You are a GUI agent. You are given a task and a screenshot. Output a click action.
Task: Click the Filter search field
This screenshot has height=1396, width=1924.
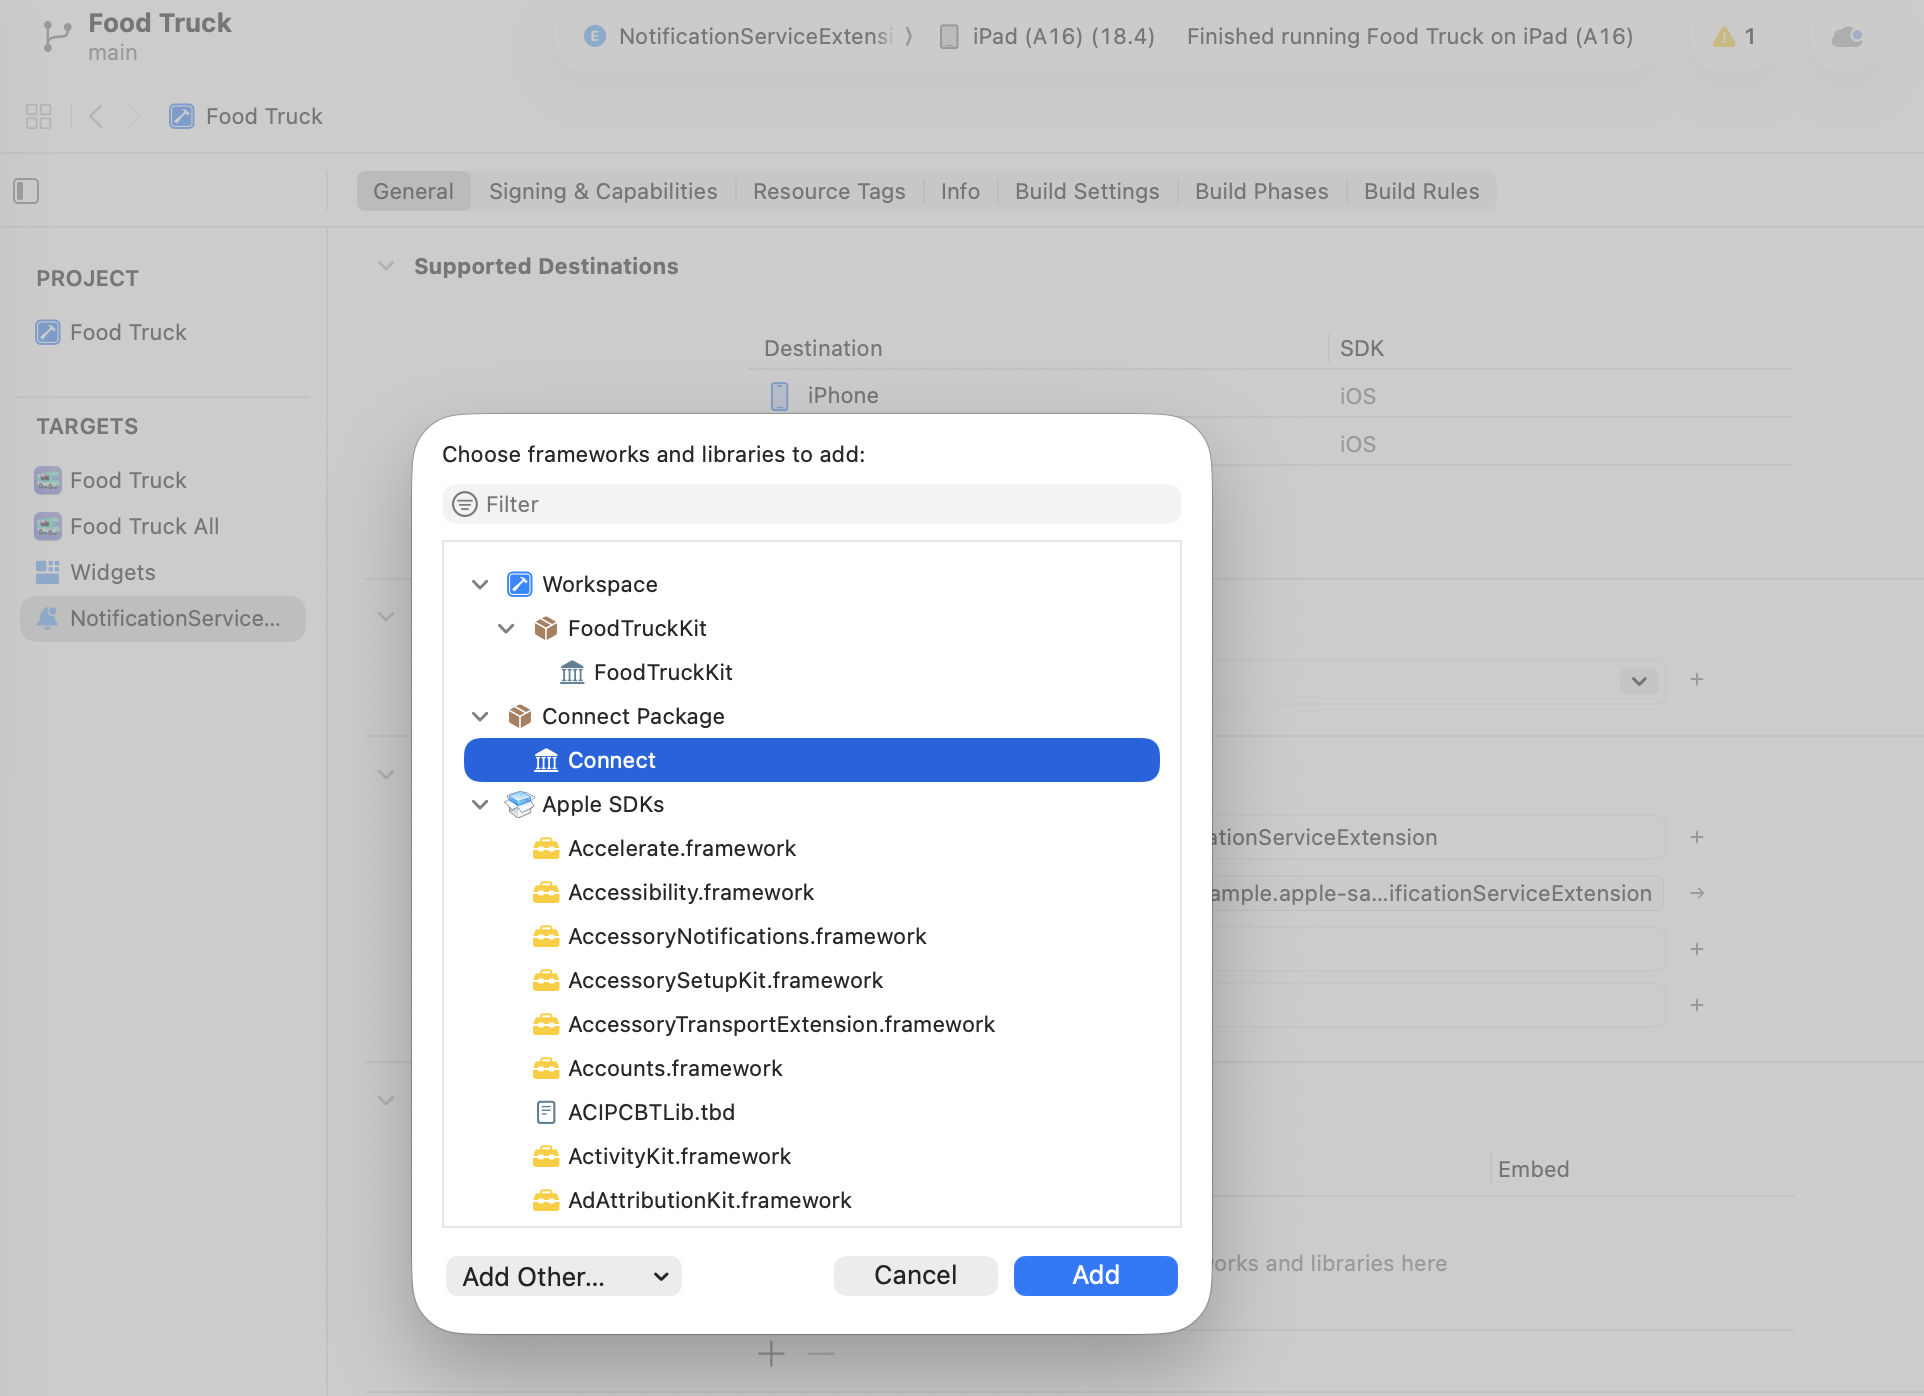[x=810, y=504]
